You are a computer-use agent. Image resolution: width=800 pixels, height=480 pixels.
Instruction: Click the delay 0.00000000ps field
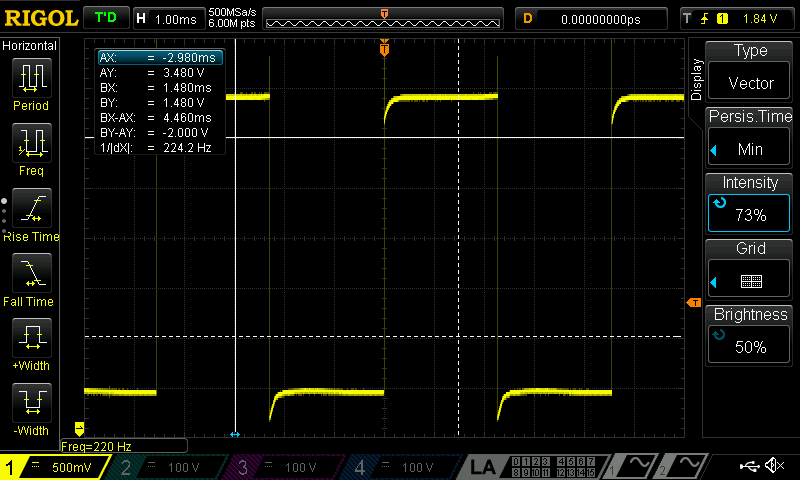point(591,19)
